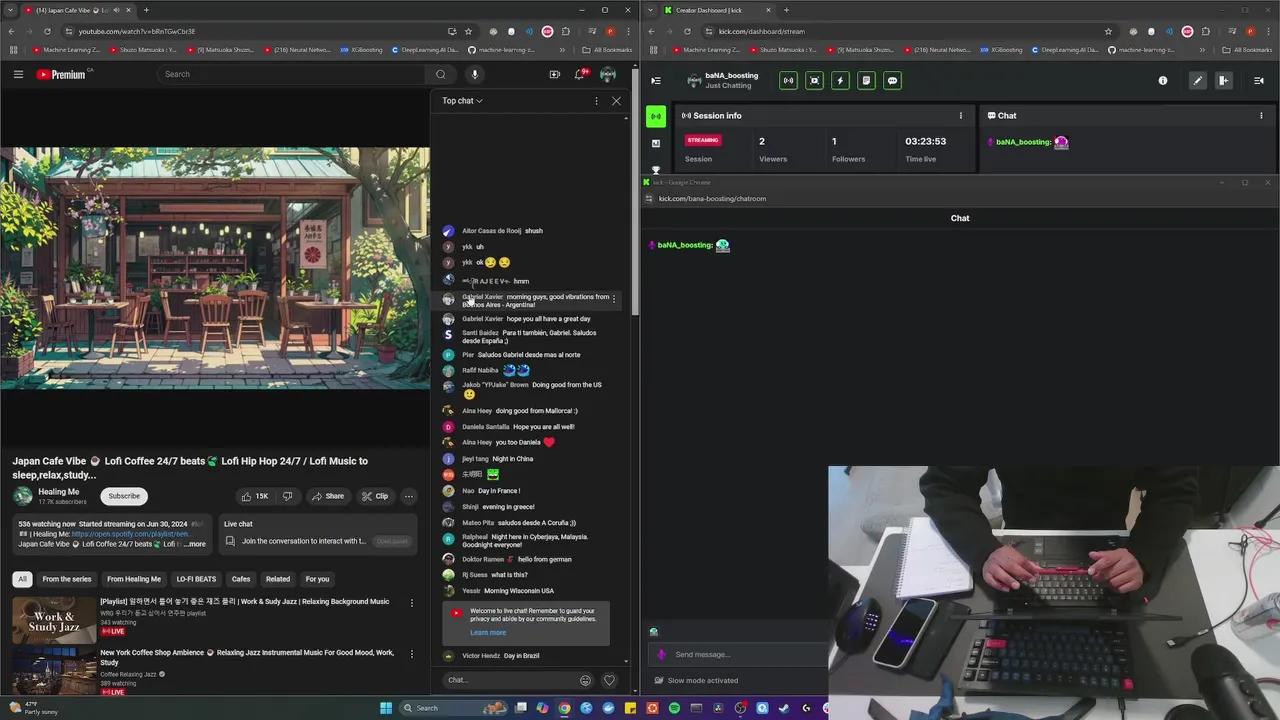Select the LO-FI BEATS chip
The height and width of the screenshot is (720, 1280).
pyautogui.click(x=196, y=579)
